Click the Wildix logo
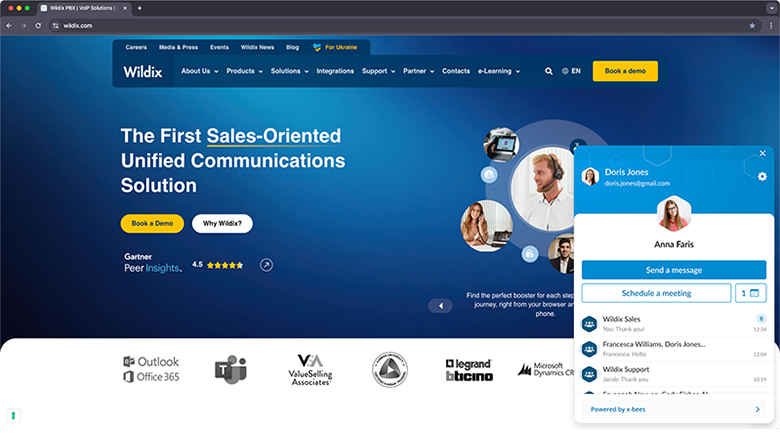 click(x=143, y=72)
